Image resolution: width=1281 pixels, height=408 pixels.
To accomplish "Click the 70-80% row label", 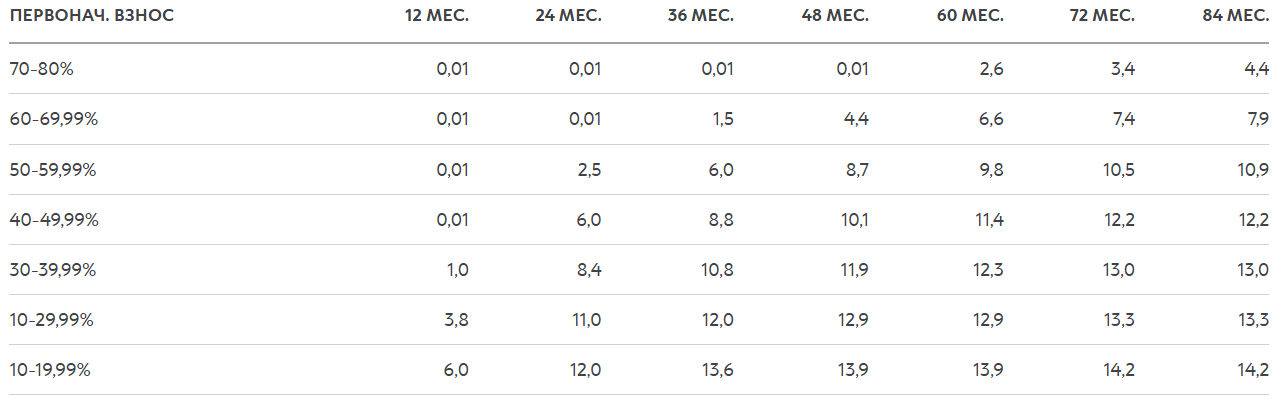I will [42, 69].
